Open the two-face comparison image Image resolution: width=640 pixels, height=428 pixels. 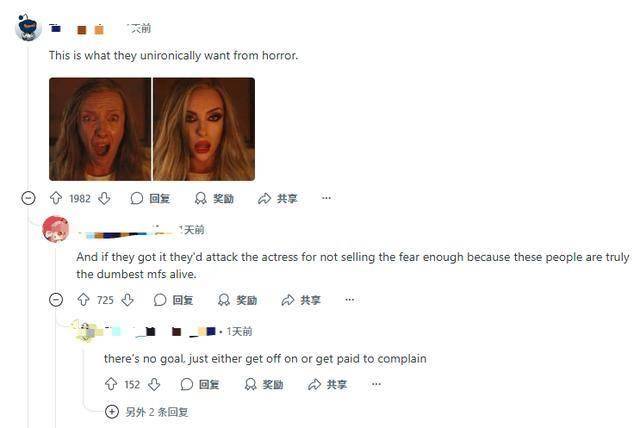pyautogui.click(x=152, y=129)
